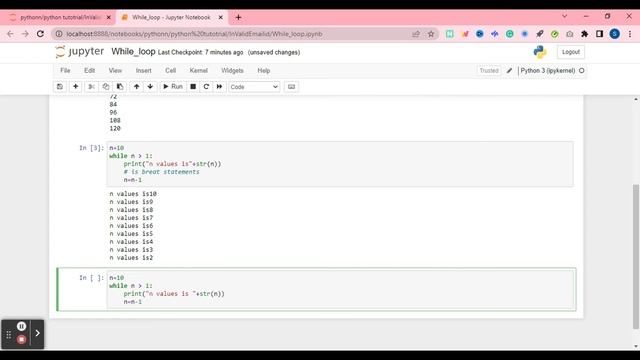
Task: Share this page icon in address bar
Action: (x=416, y=34)
